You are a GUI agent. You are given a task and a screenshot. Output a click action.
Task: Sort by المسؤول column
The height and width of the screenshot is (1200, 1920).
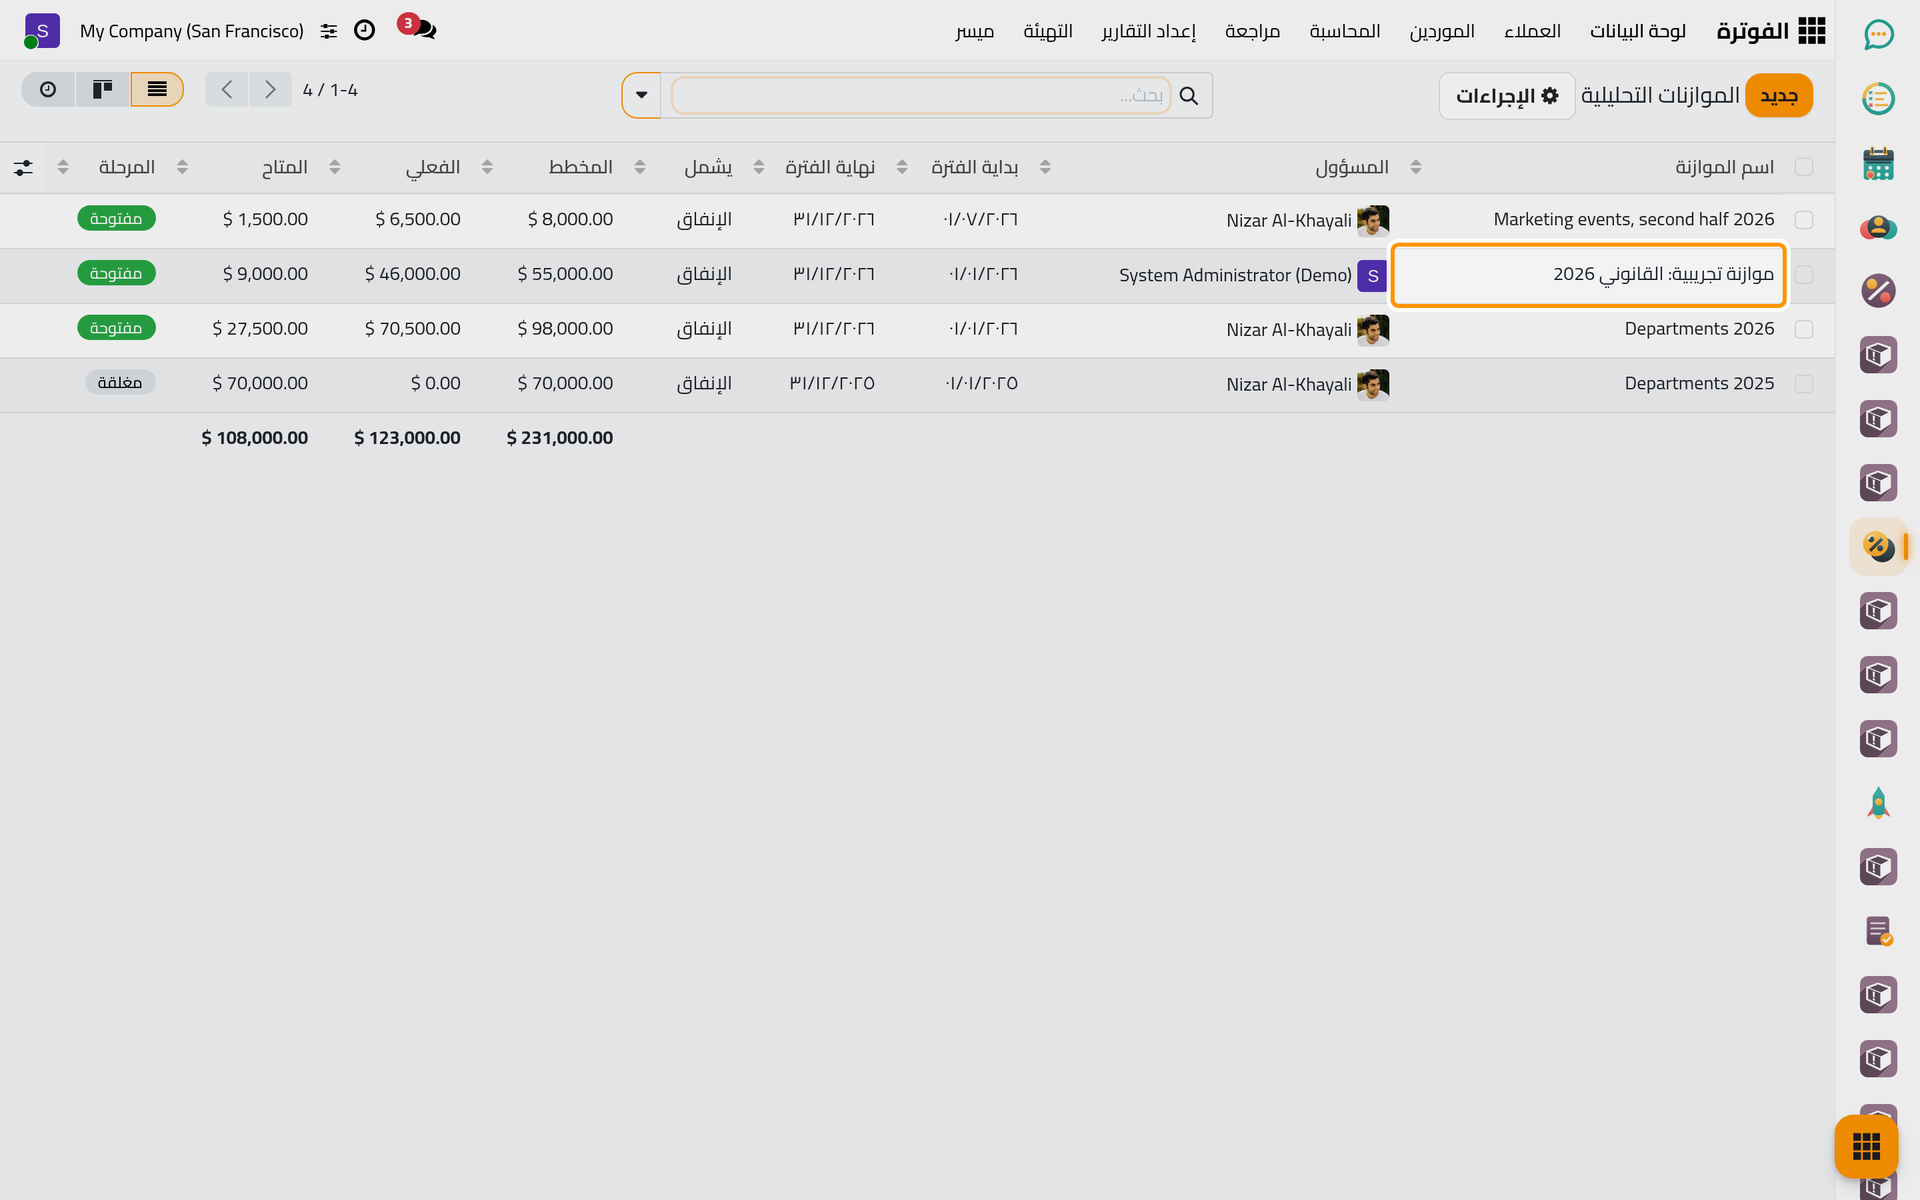click(1351, 167)
